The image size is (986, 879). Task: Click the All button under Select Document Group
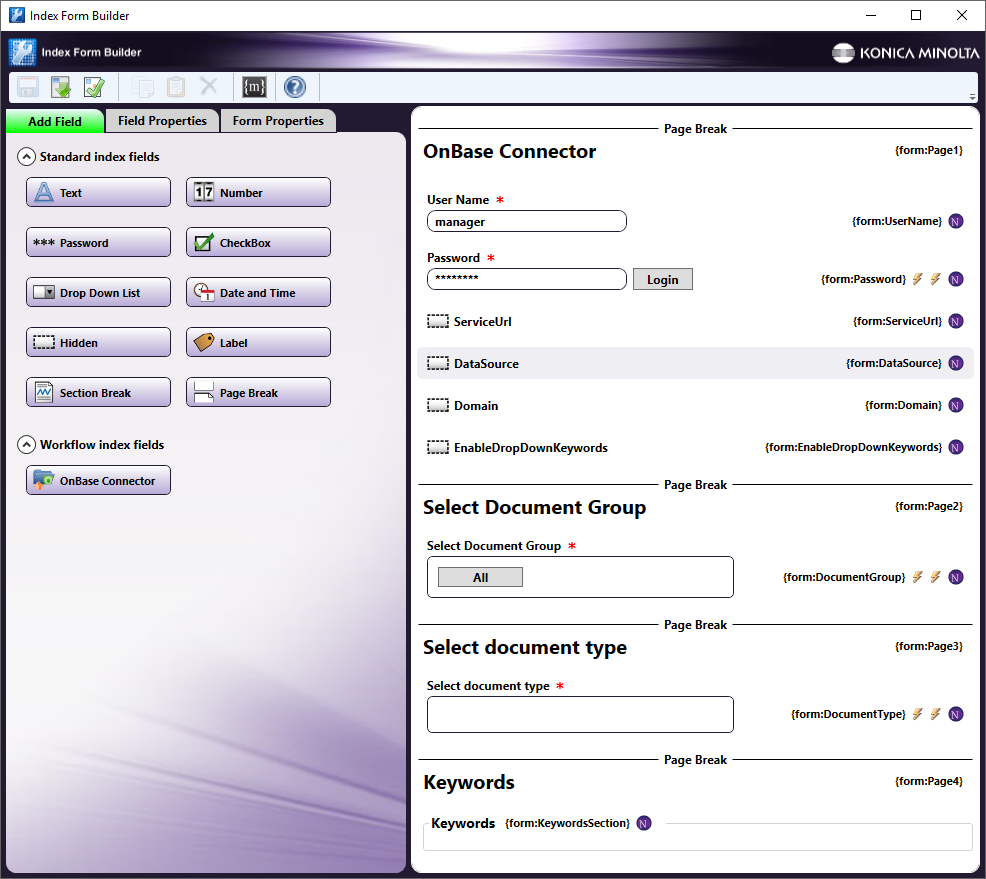point(479,576)
